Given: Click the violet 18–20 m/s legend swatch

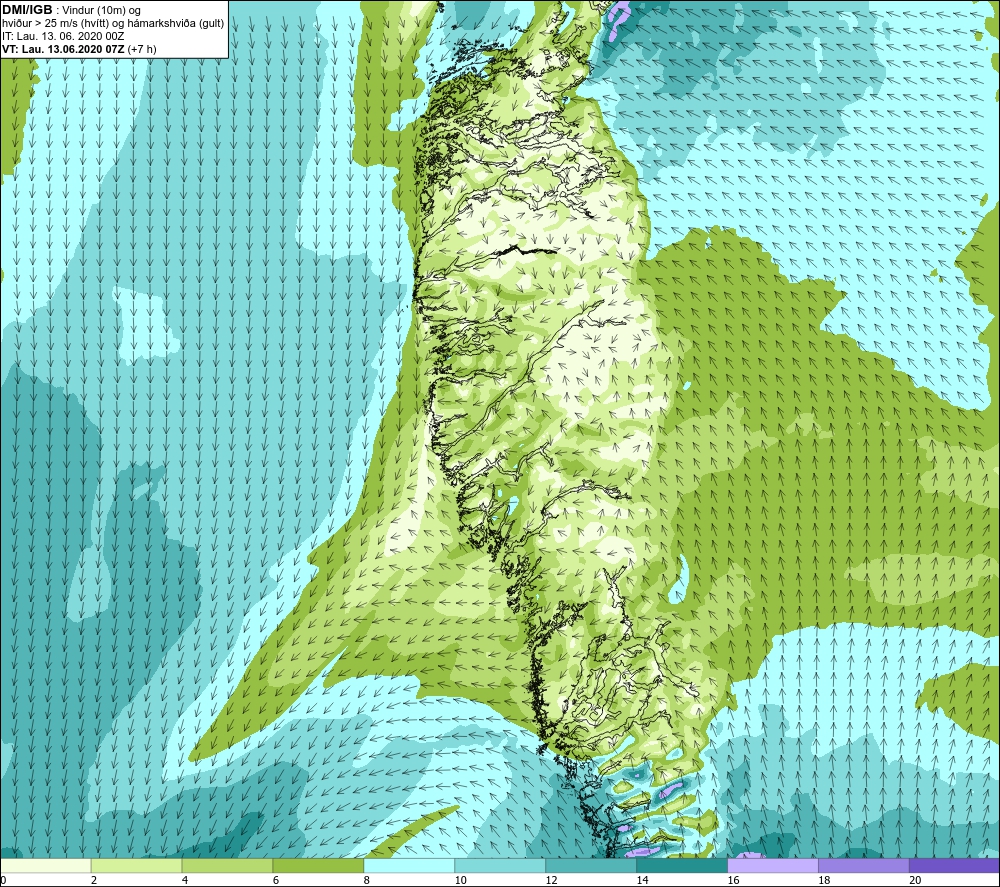Looking at the screenshot, I should pyautogui.click(x=864, y=865).
